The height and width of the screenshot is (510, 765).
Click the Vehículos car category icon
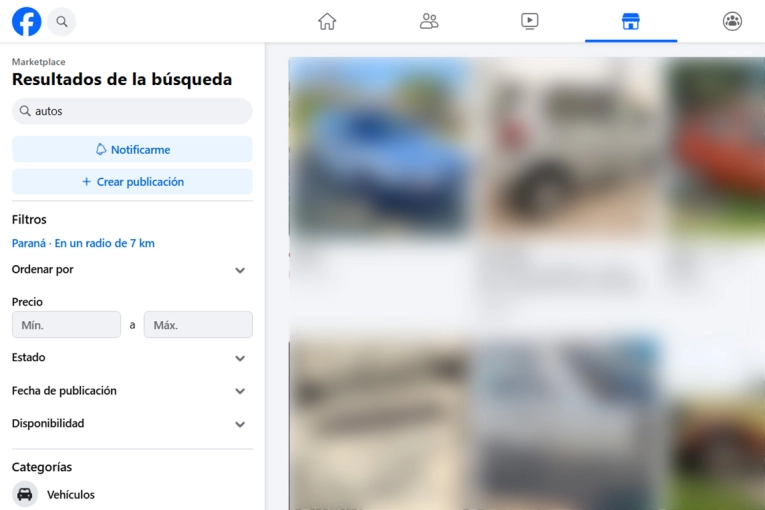25,494
